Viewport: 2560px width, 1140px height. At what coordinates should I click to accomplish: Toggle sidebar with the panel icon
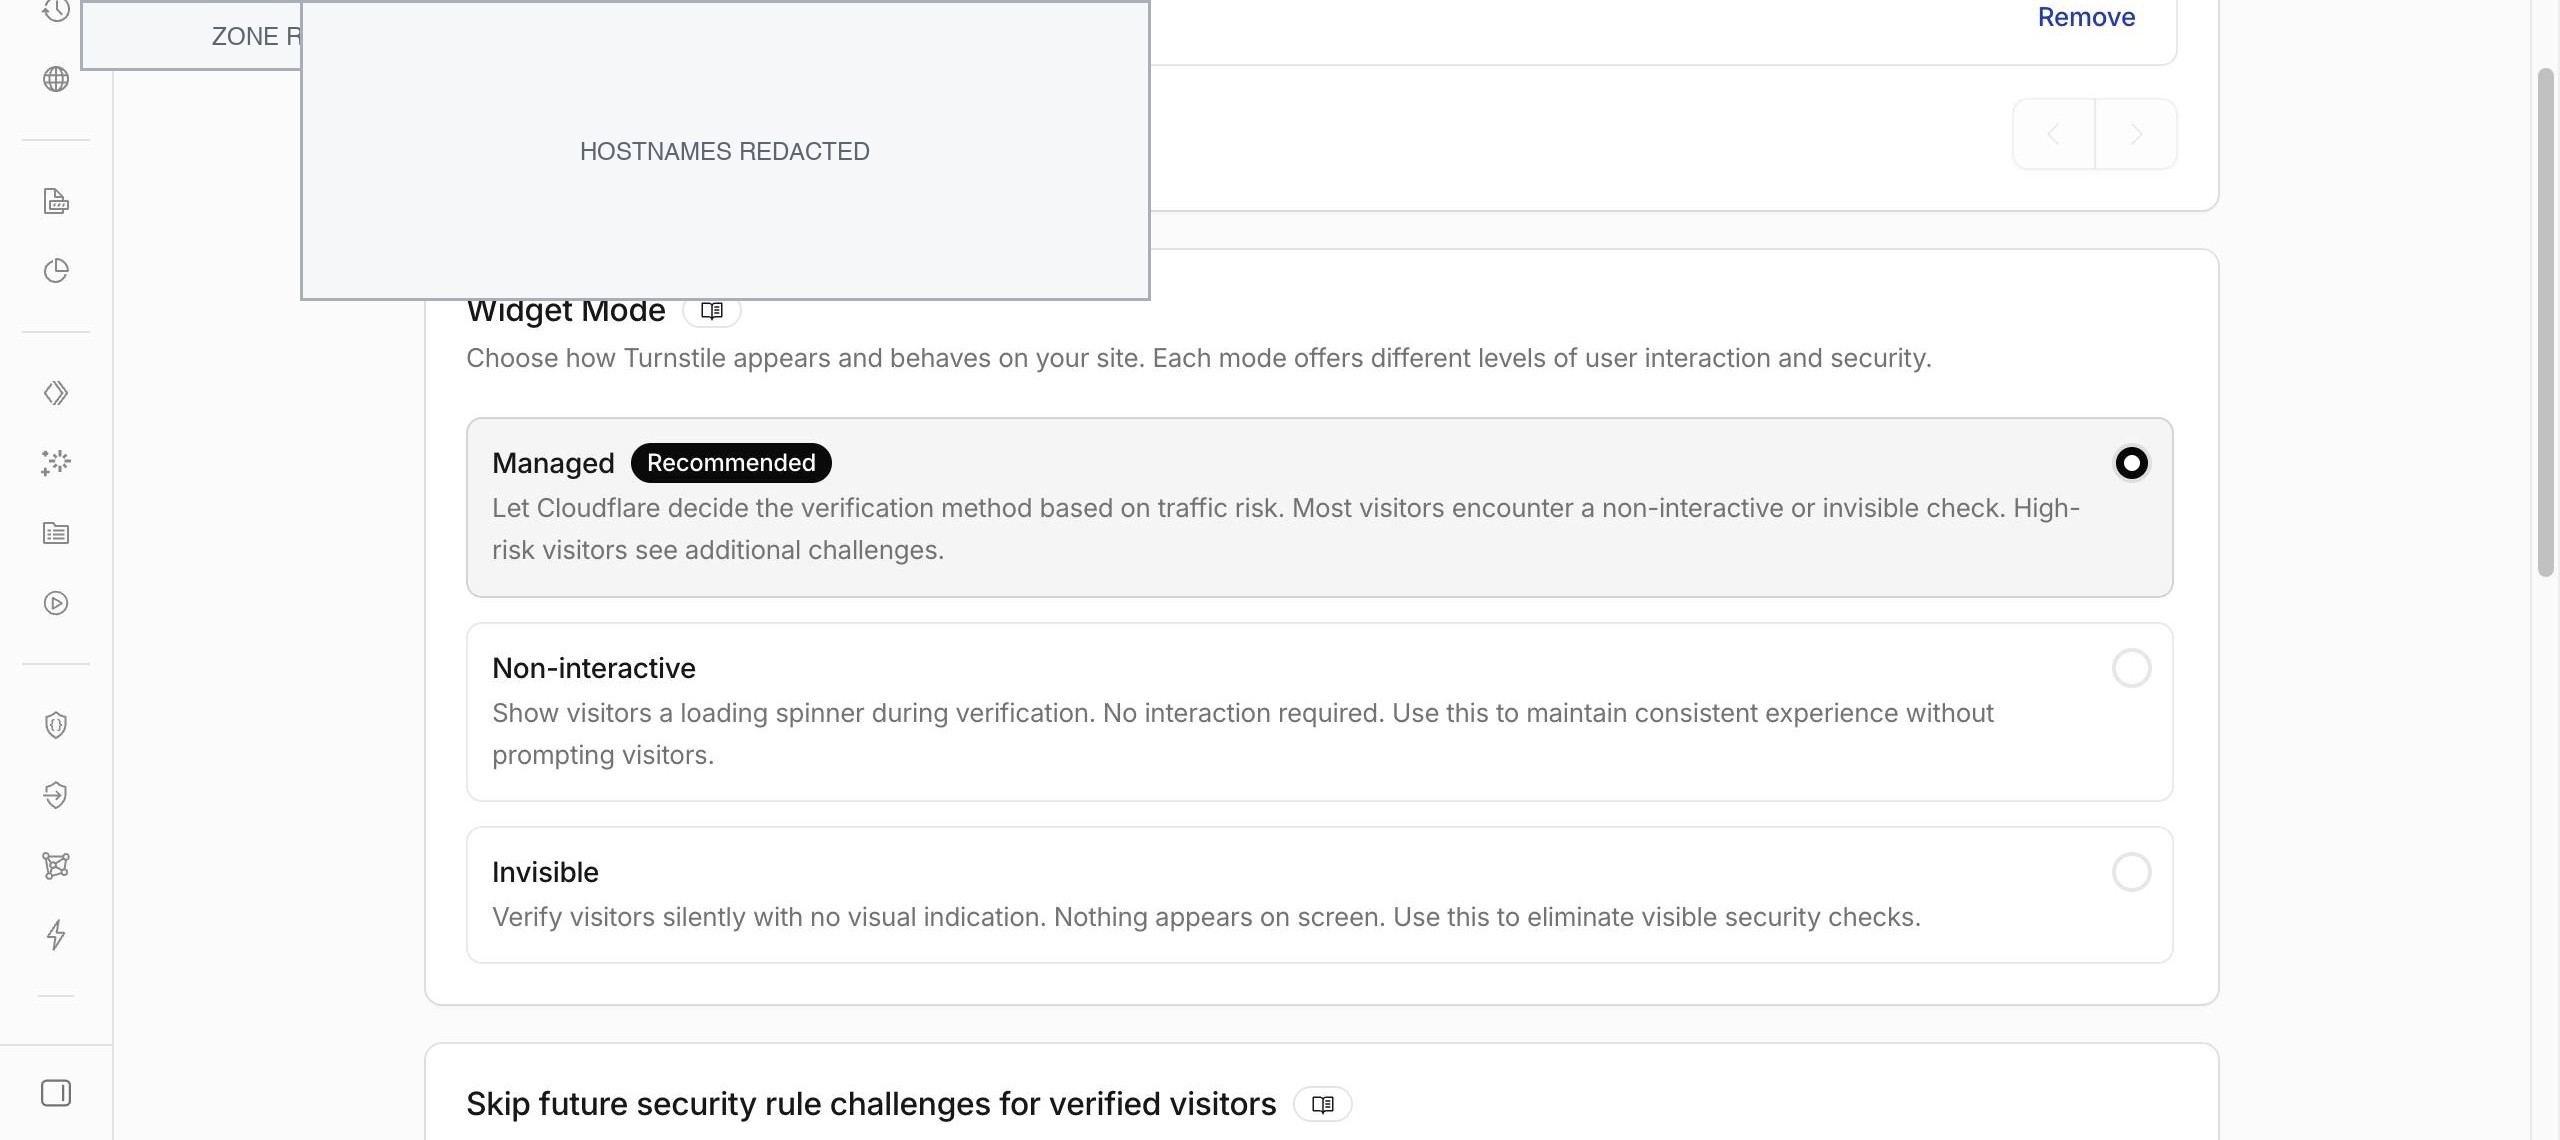pyautogui.click(x=56, y=1093)
